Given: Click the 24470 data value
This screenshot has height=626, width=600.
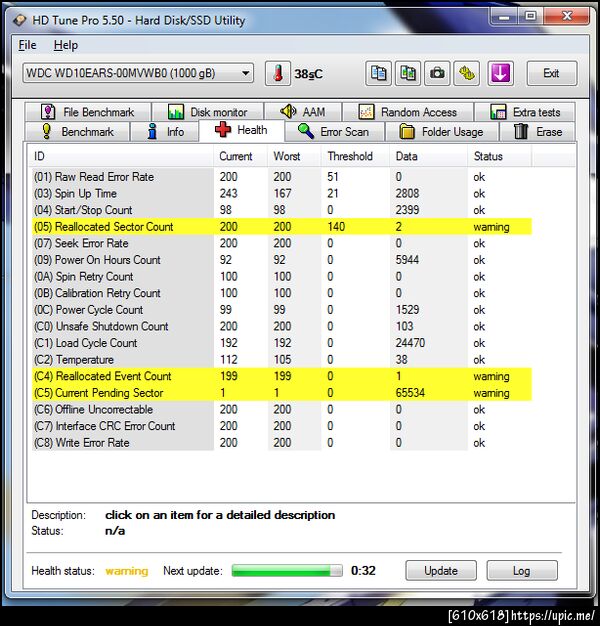Looking at the screenshot, I should pyautogui.click(x=410, y=343).
